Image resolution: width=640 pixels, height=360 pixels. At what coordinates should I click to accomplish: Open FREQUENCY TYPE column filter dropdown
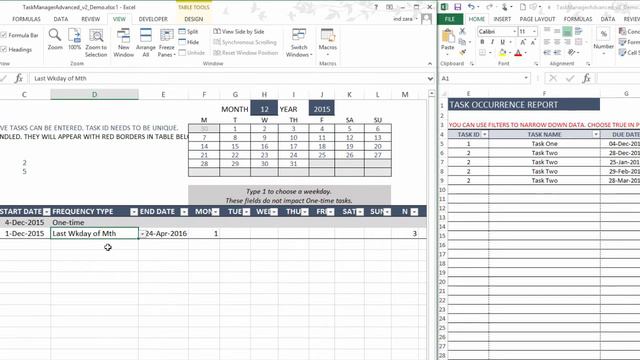pyautogui.click(x=134, y=212)
